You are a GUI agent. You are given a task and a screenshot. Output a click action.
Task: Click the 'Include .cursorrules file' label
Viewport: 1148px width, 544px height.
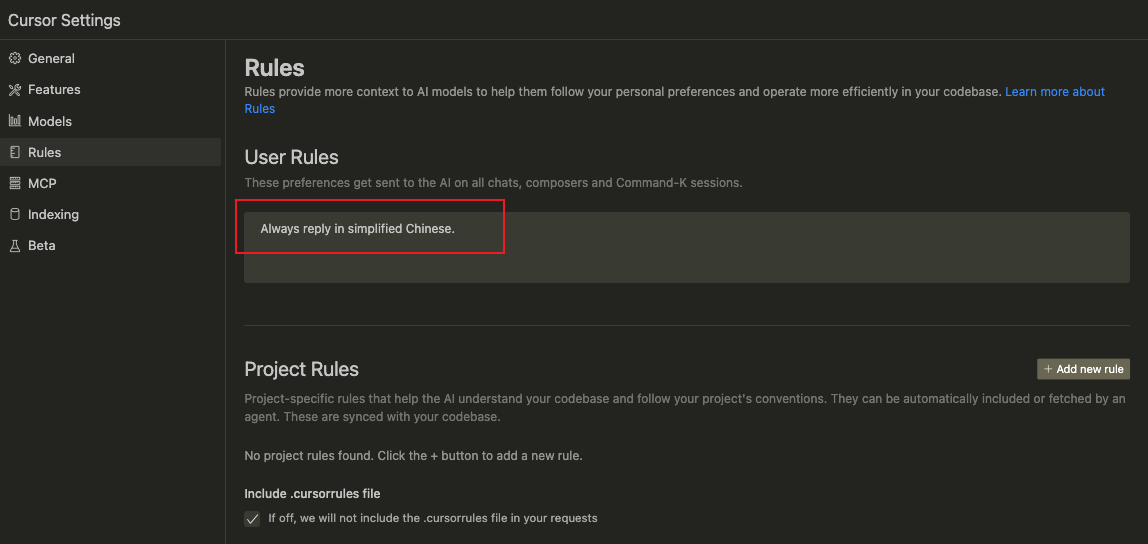(313, 493)
